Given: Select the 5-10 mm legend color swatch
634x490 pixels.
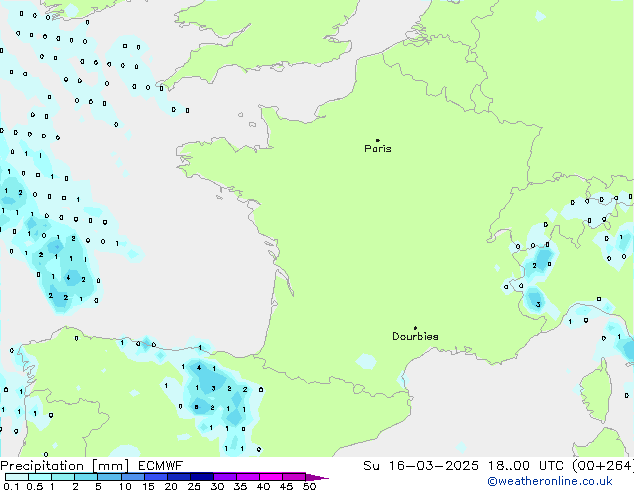Looking at the screenshot, I should pos(109,477).
